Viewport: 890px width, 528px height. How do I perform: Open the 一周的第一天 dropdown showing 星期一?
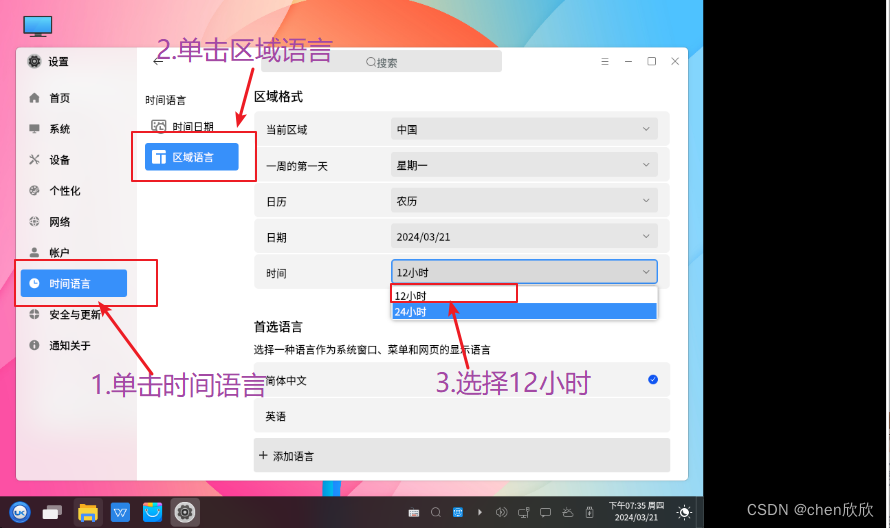tap(524, 165)
